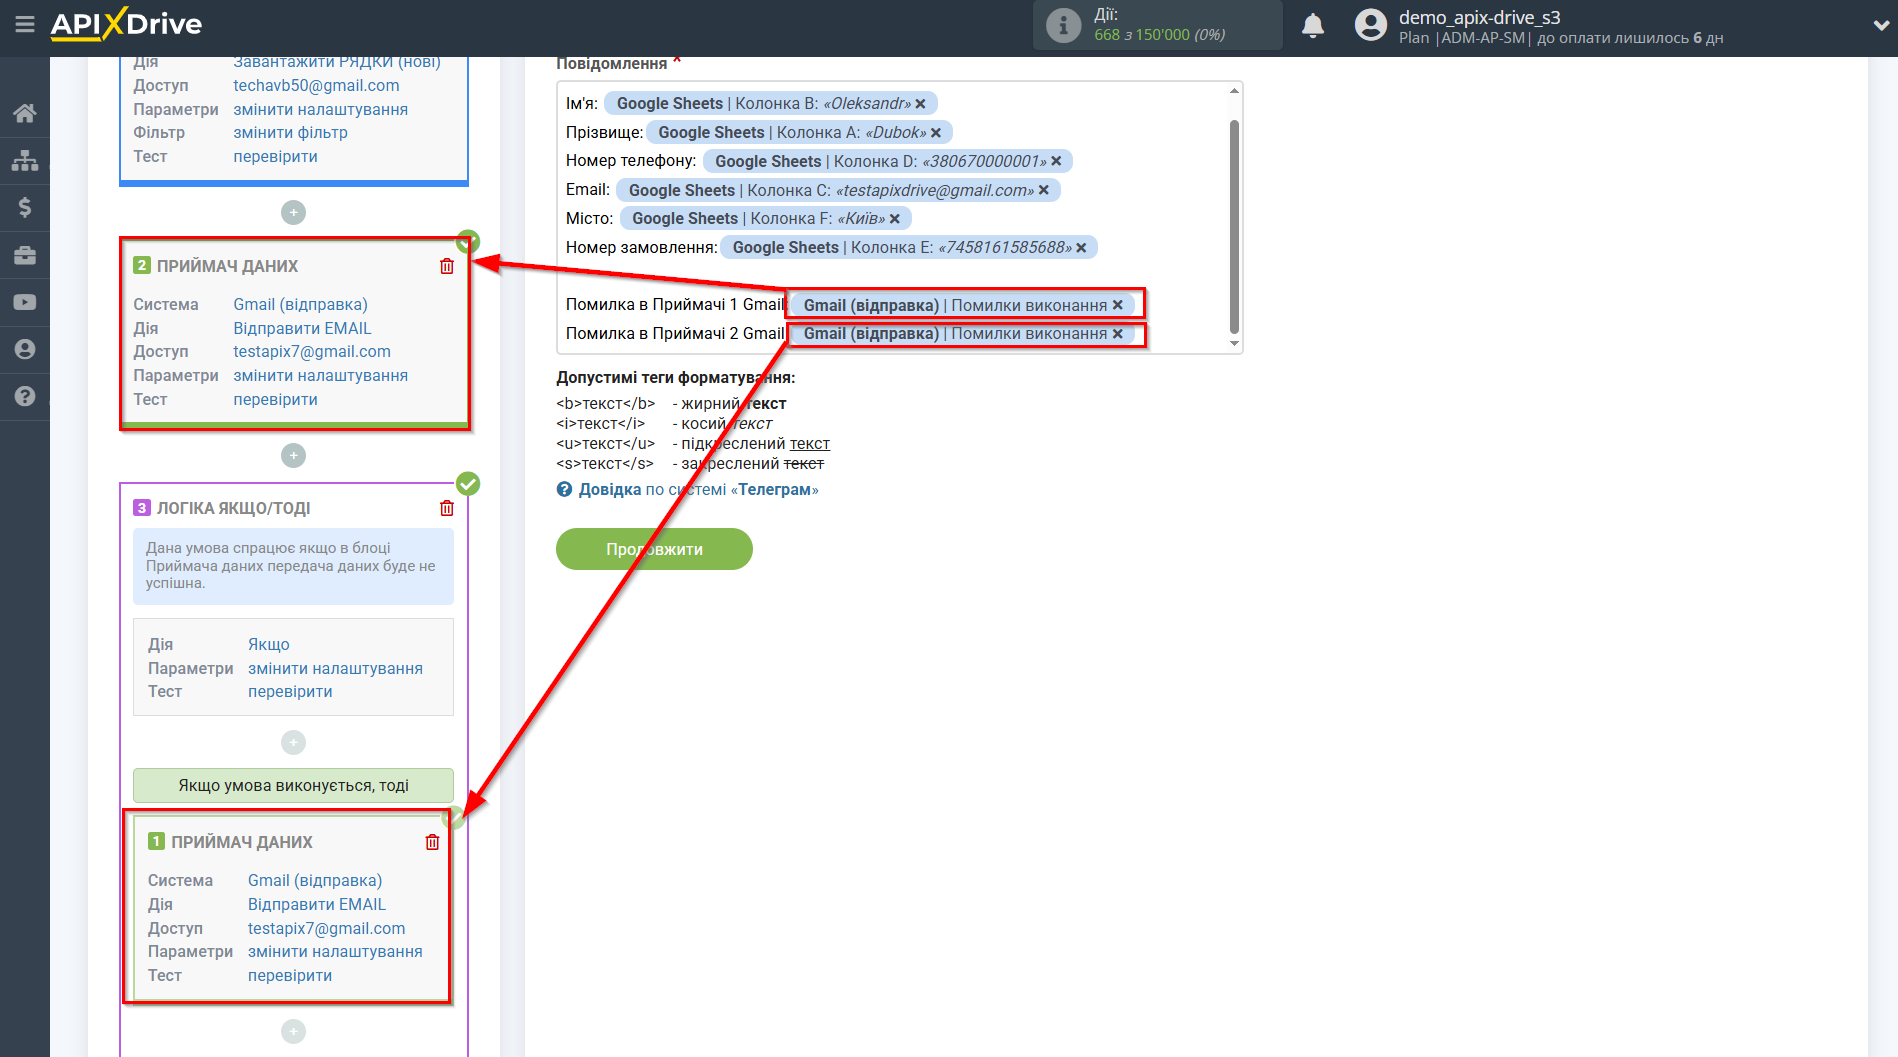Open testapix7@gmail.com access in block 2
The image size is (1898, 1057).
point(312,351)
